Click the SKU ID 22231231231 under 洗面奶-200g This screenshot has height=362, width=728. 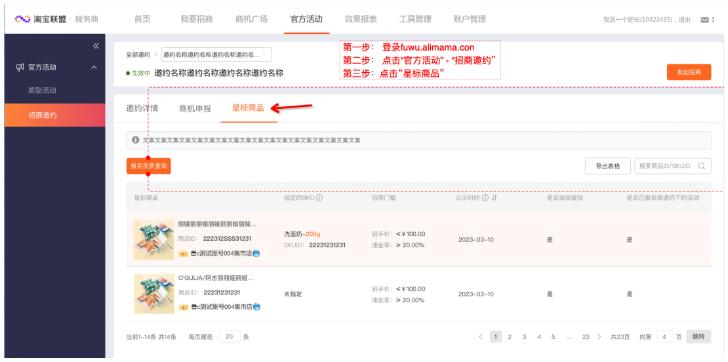point(327,245)
